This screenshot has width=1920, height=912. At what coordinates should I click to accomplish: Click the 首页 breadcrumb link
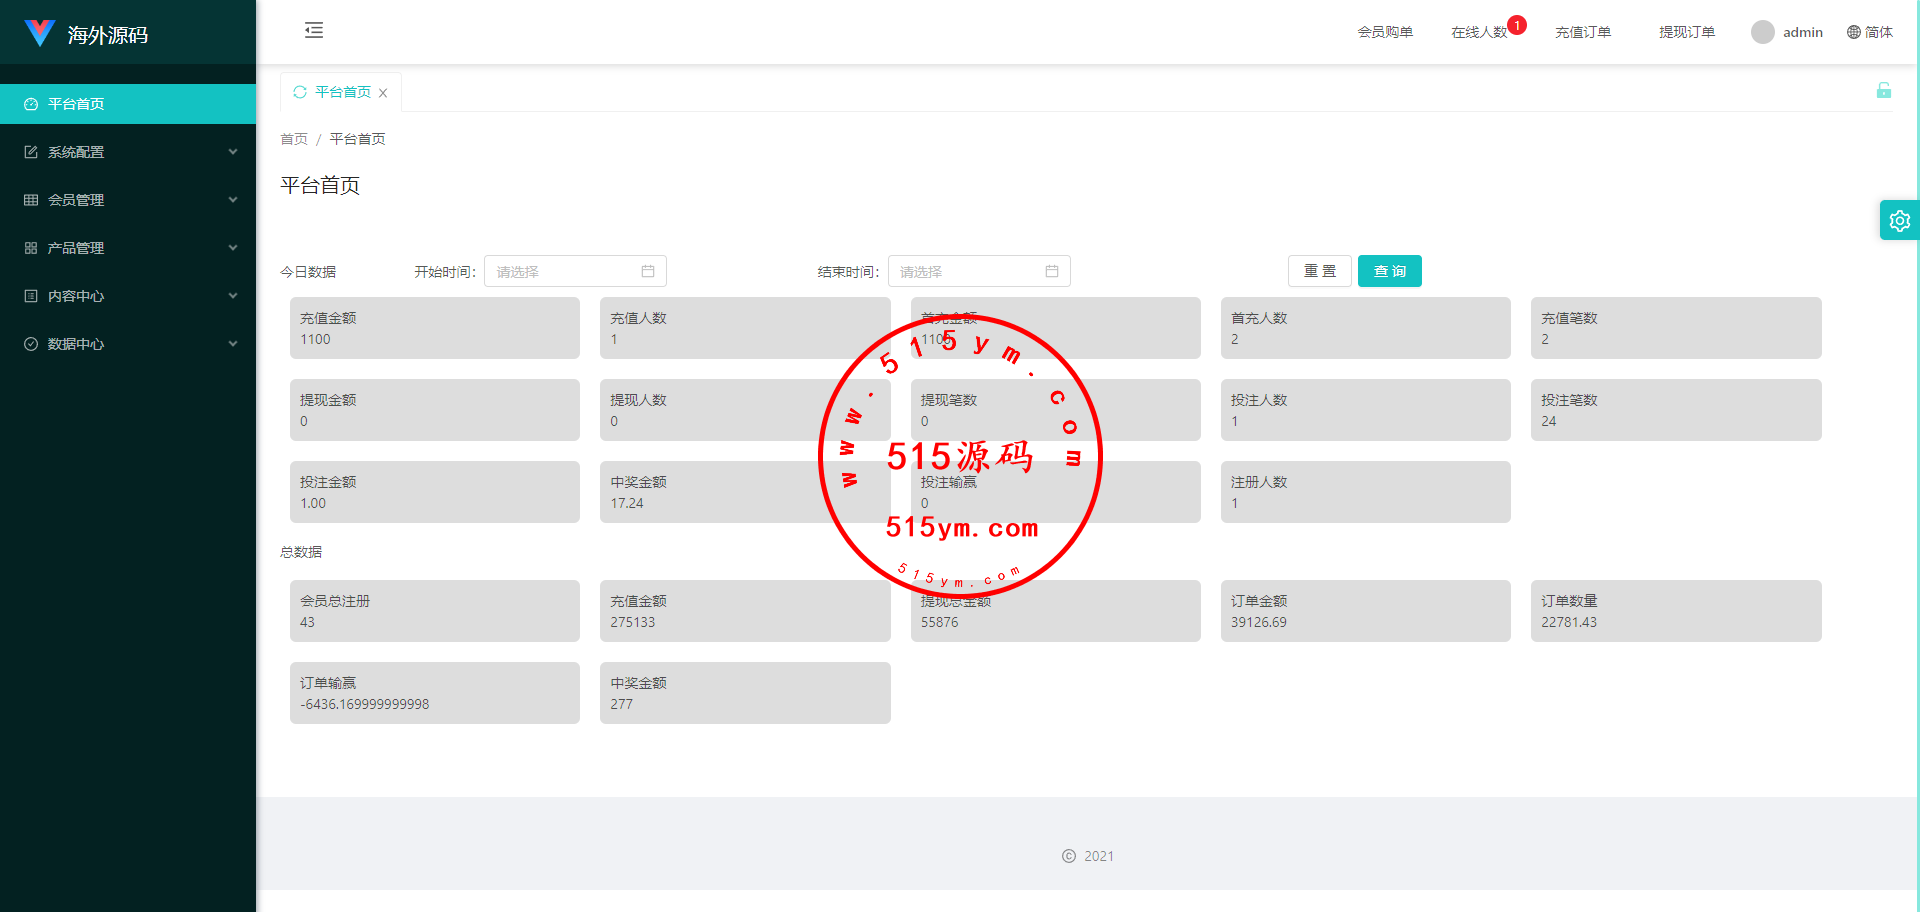[x=294, y=139]
